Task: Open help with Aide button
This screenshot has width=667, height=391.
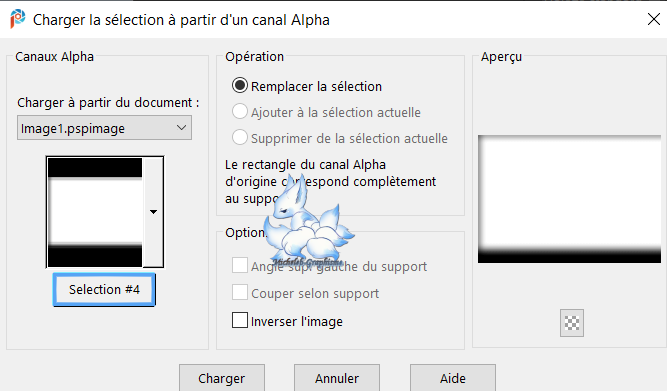Action: (x=453, y=378)
